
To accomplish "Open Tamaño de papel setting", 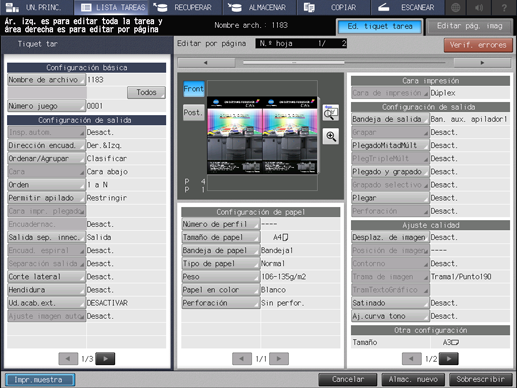I will coord(221,237).
